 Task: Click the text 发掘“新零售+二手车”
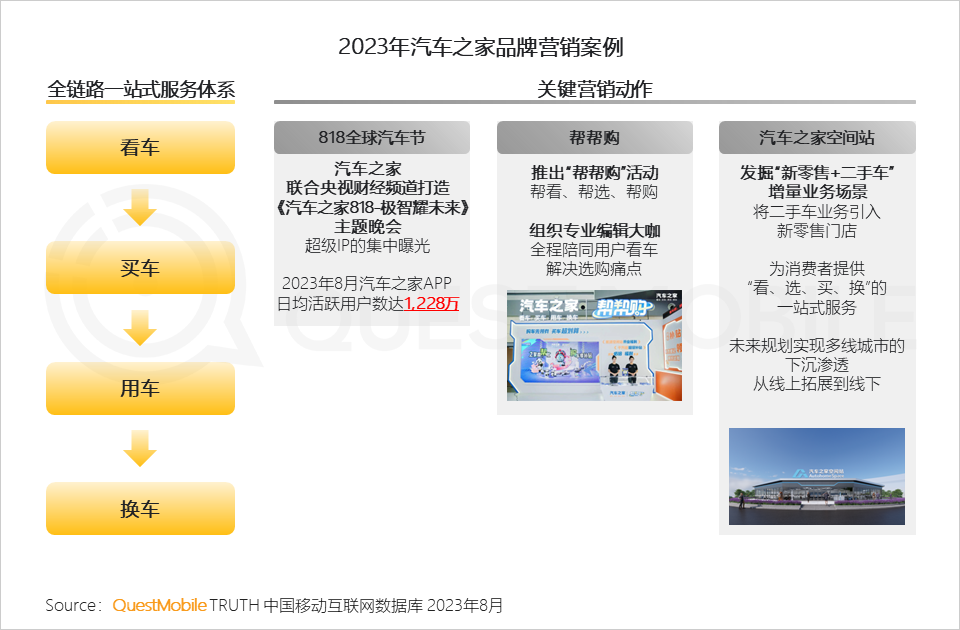817,173
